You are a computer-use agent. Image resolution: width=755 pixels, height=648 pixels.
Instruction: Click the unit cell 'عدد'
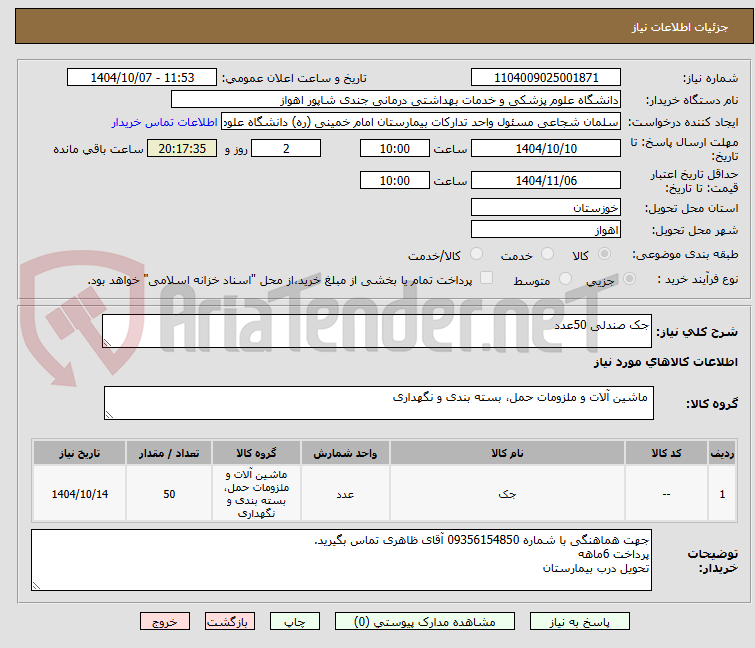pyautogui.click(x=345, y=494)
